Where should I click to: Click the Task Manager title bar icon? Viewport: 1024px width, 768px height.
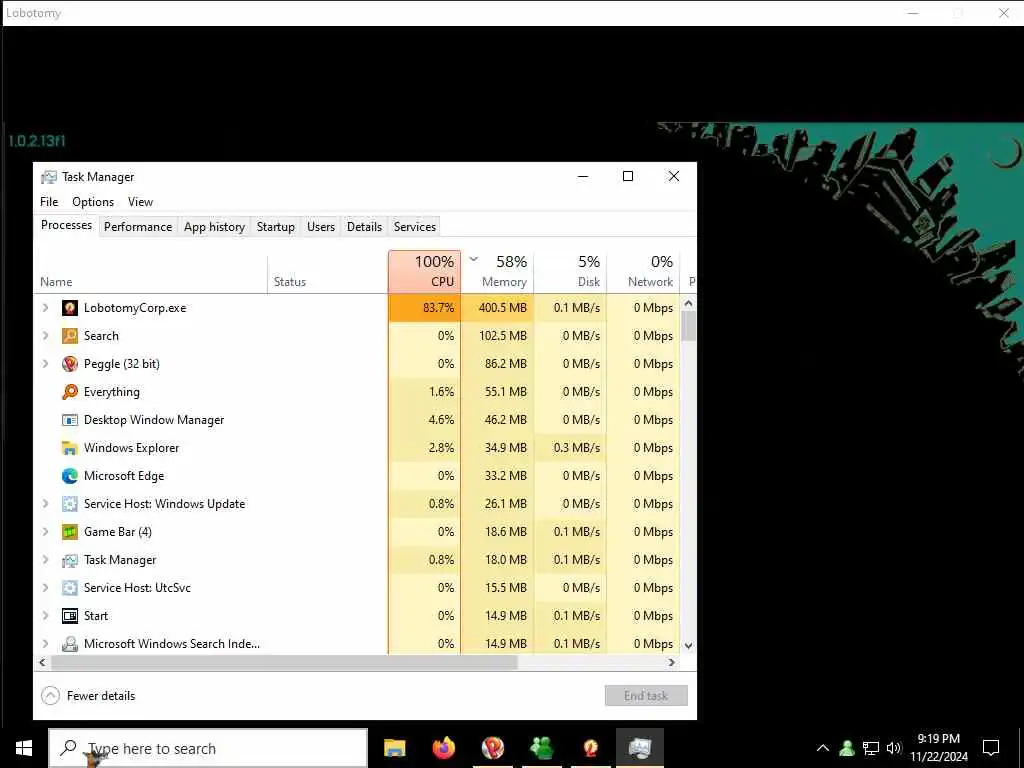pyautogui.click(x=49, y=177)
